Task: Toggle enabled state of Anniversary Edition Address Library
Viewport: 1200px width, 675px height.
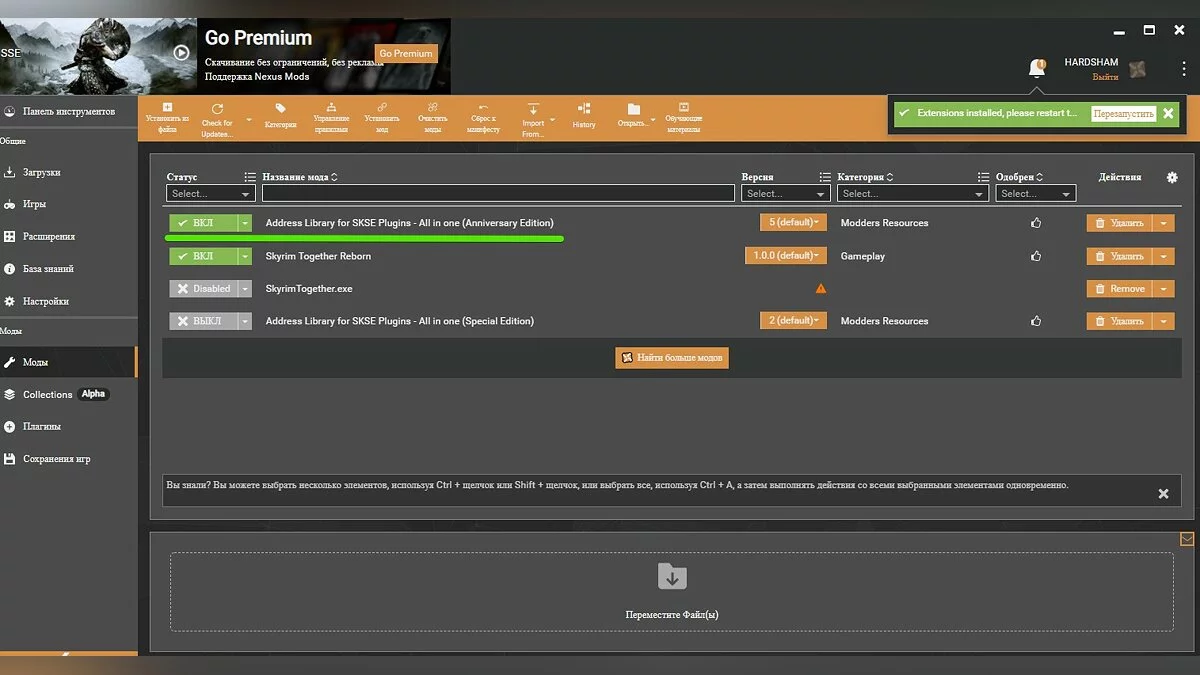Action: point(202,223)
